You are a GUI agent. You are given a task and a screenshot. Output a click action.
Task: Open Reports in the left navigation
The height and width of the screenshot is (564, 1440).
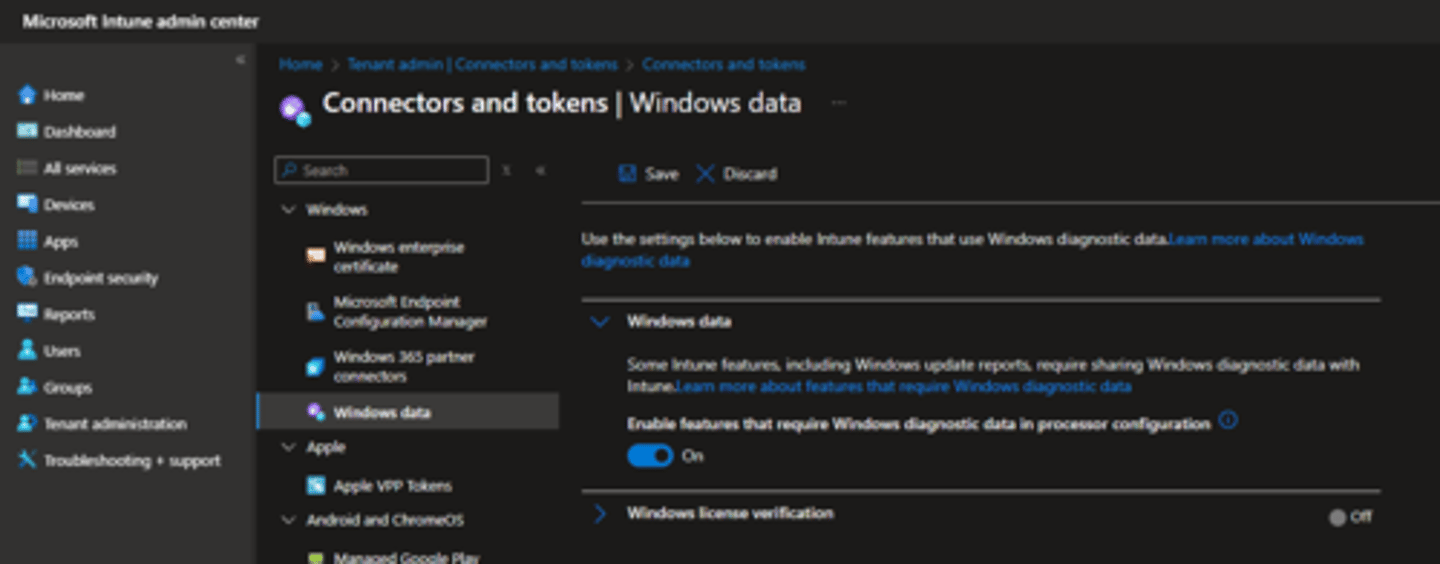click(69, 315)
